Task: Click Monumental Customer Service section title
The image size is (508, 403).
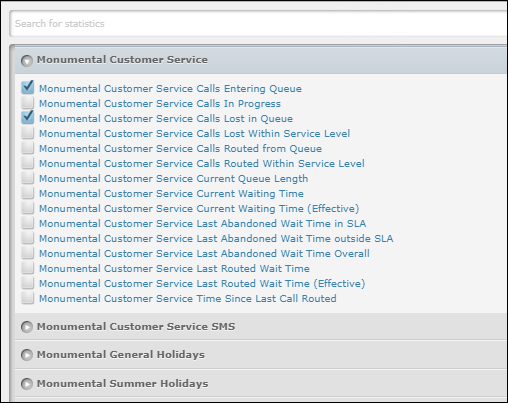Action: click(x=122, y=60)
